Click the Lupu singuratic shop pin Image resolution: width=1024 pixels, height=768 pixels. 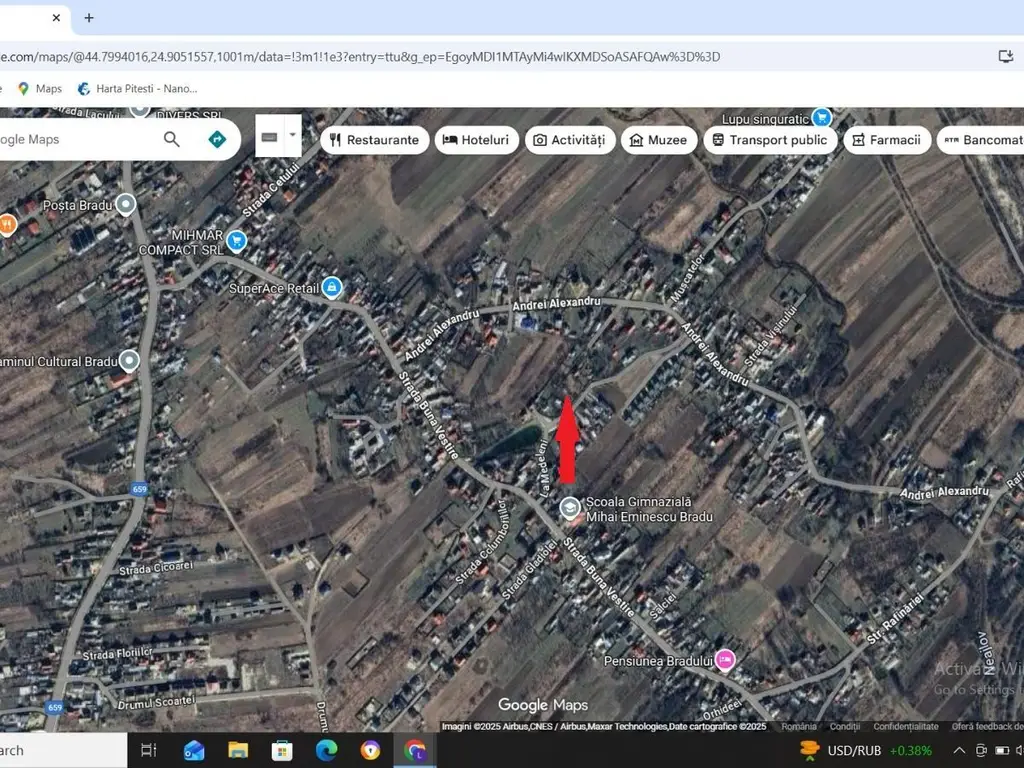tap(822, 118)
